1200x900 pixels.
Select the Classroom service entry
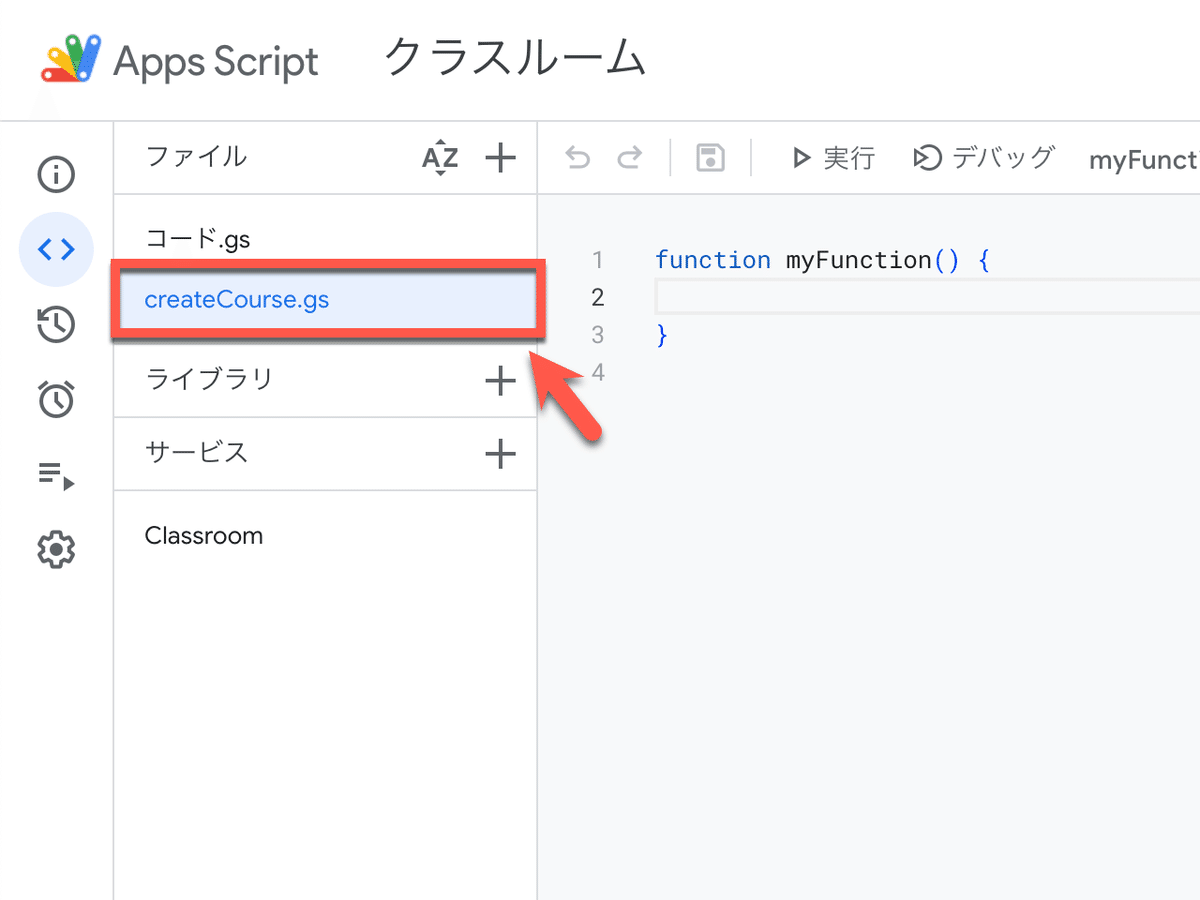point(204,536)
